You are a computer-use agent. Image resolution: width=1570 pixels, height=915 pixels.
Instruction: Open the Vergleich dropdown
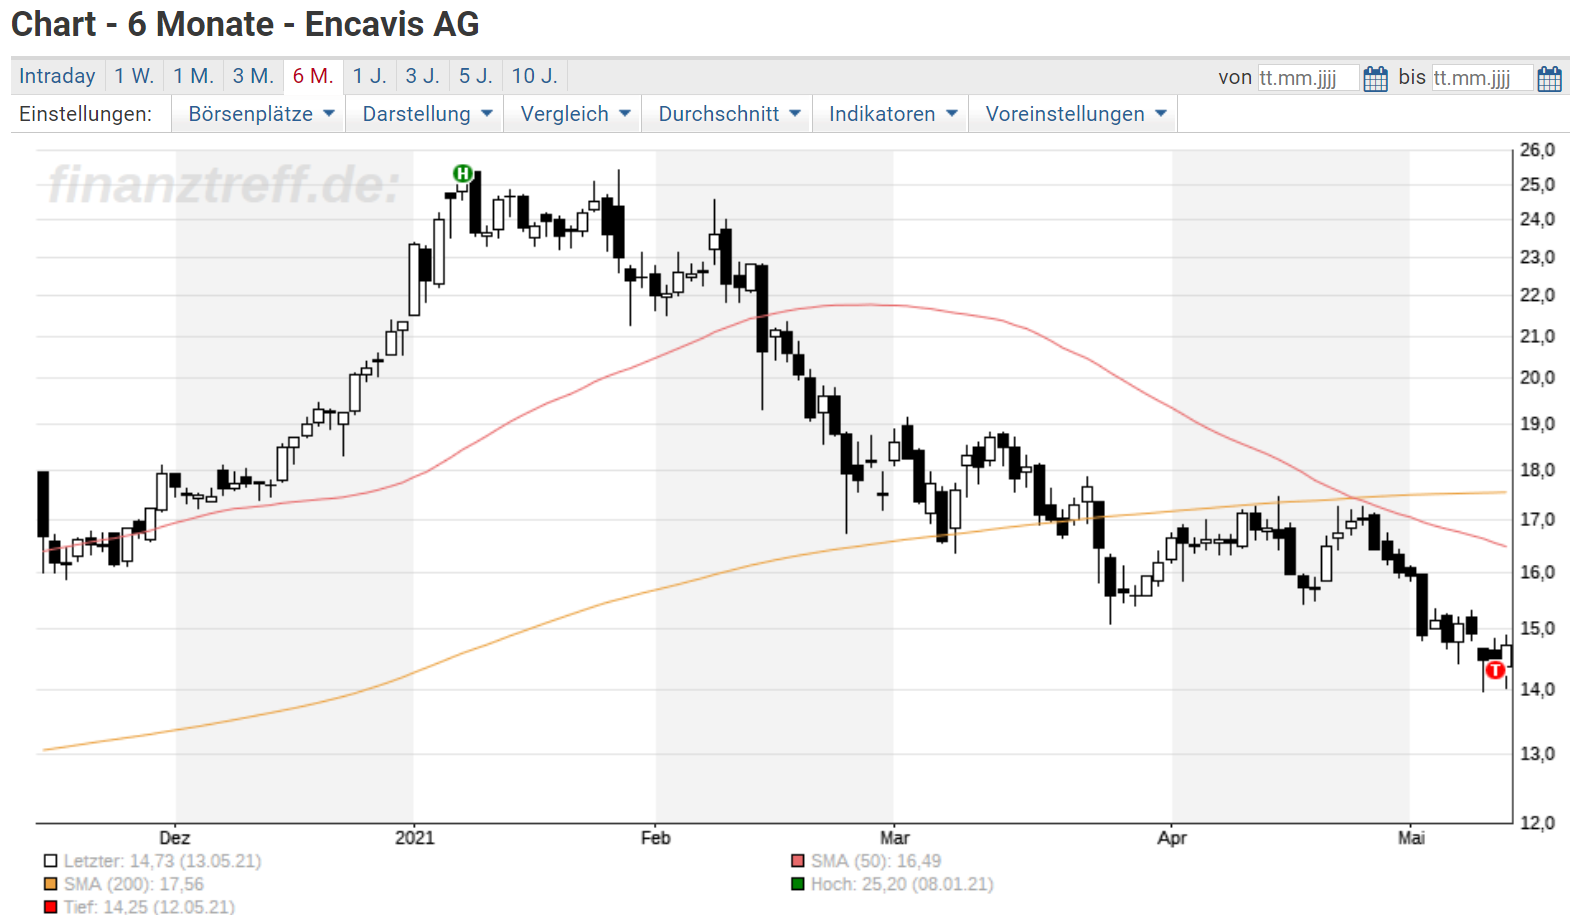(574, 114)
